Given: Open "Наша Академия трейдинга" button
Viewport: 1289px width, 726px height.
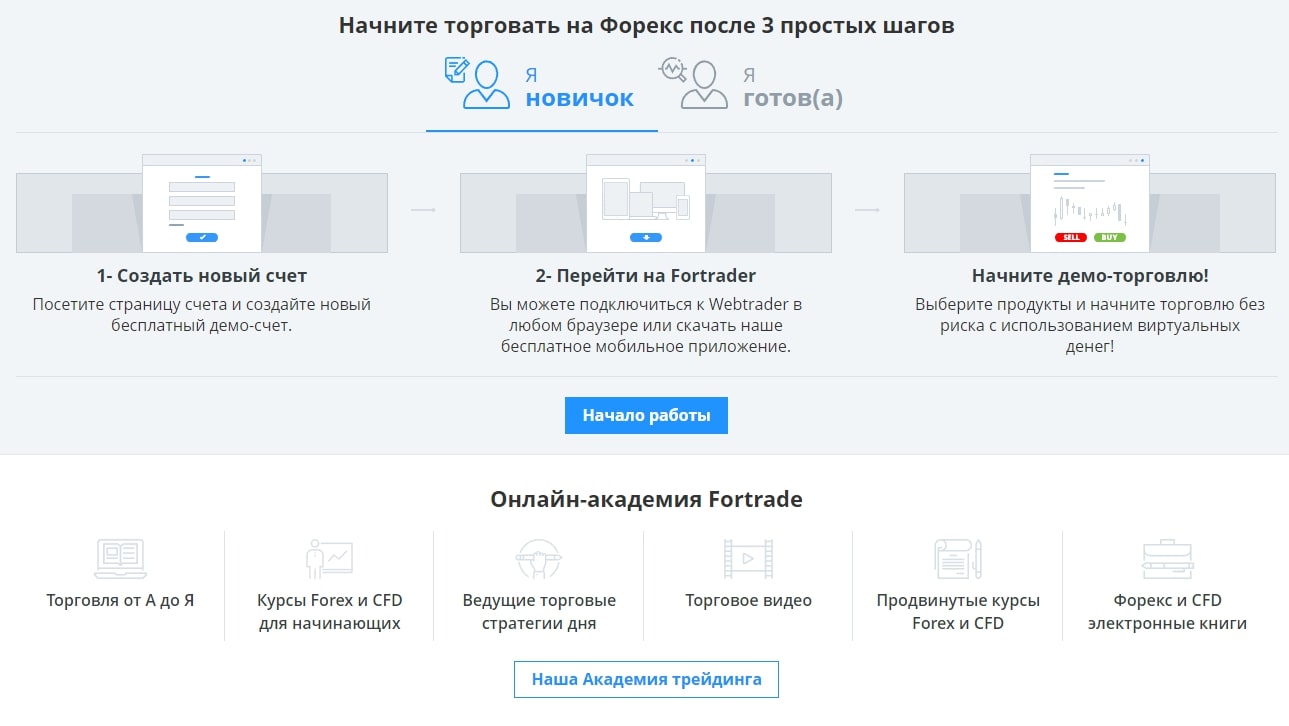Looking at the screenshot, I should 646,679.
